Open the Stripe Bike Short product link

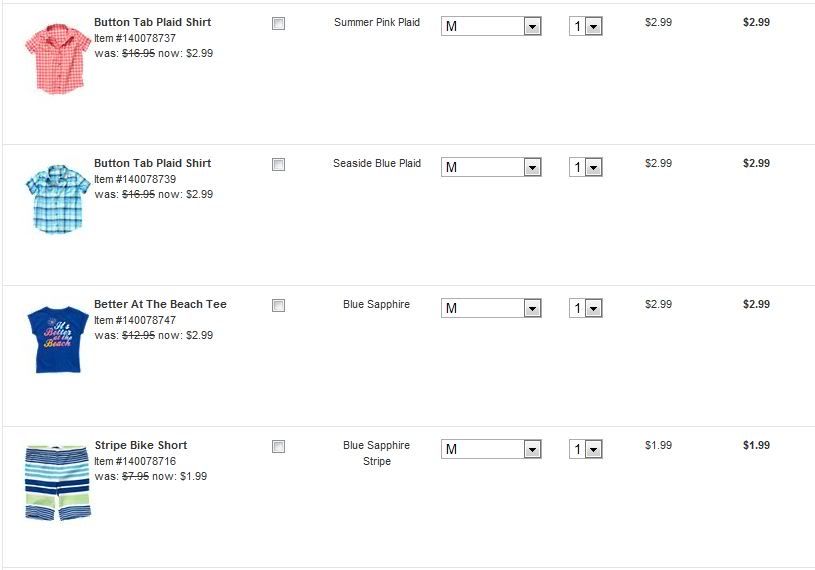140,445
